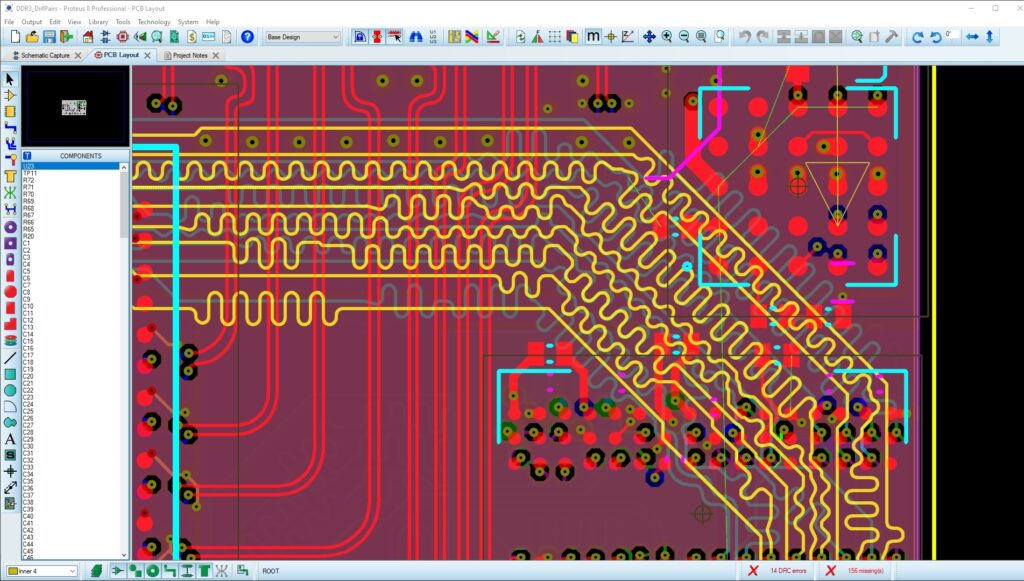Select the Track mode tool in sidebar
This screenshot has width=1024, height=581.
(x=10, y=127)
